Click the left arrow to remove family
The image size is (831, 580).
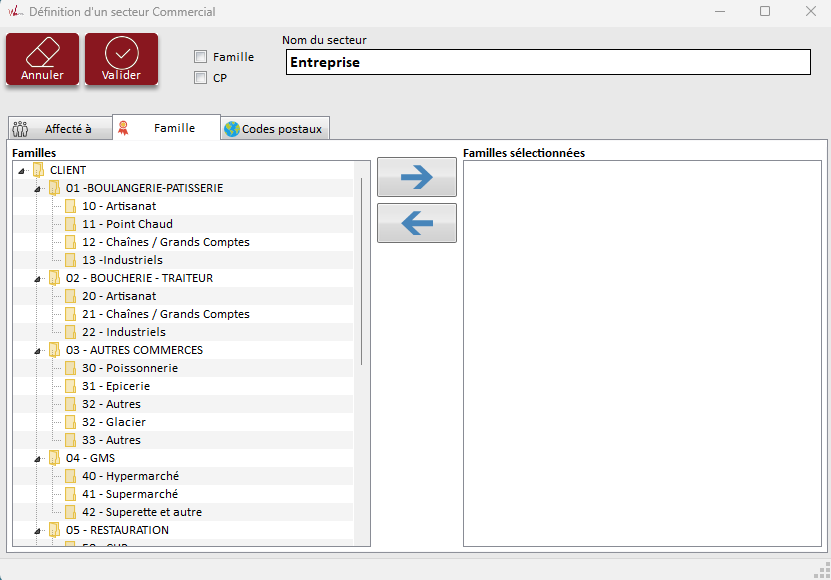(x=416, y=223)
